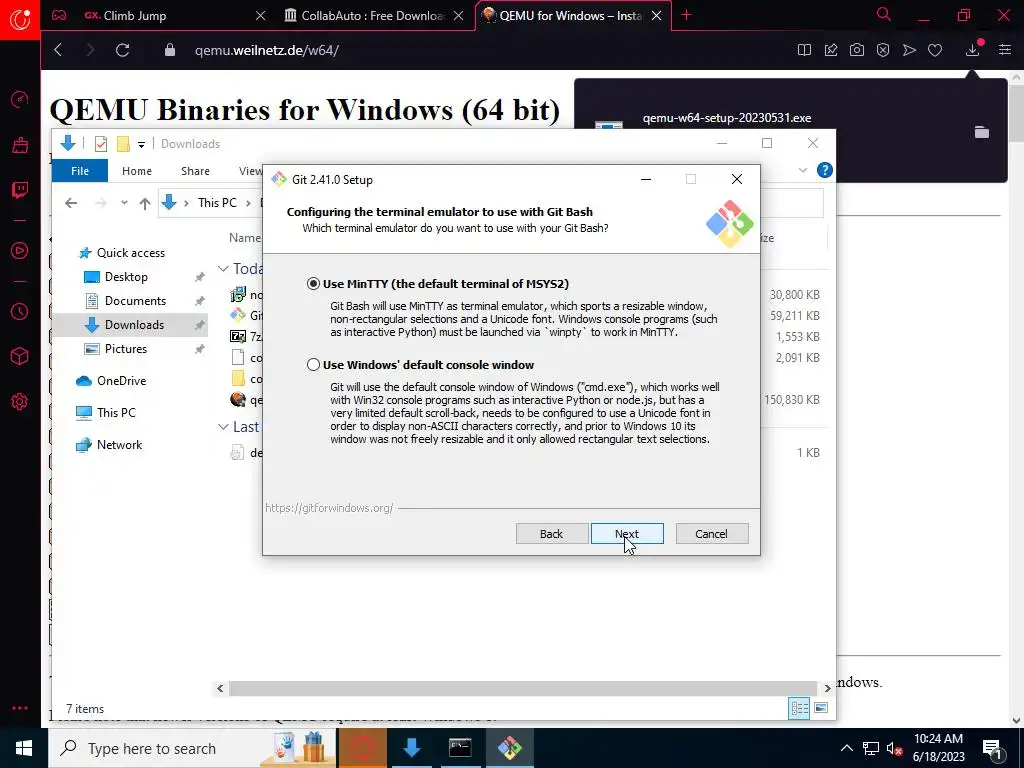Select This PC in navigation pane
The height and width of the screenshot is (768, 1024).
pyautogui.click(x=116, y=413)
